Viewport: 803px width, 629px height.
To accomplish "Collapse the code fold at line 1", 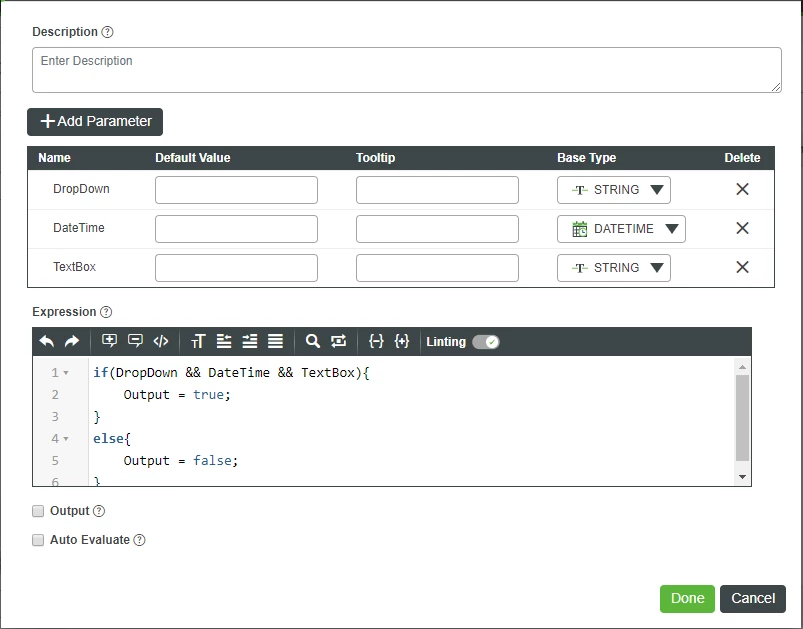I will pyautogui.click(x=66, y=373).
